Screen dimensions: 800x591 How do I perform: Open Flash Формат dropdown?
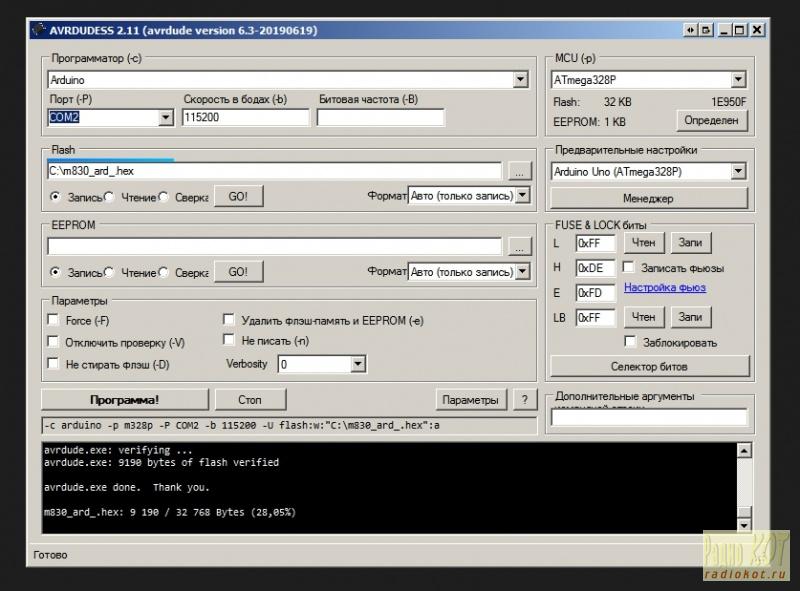click(x=522, y=196)
